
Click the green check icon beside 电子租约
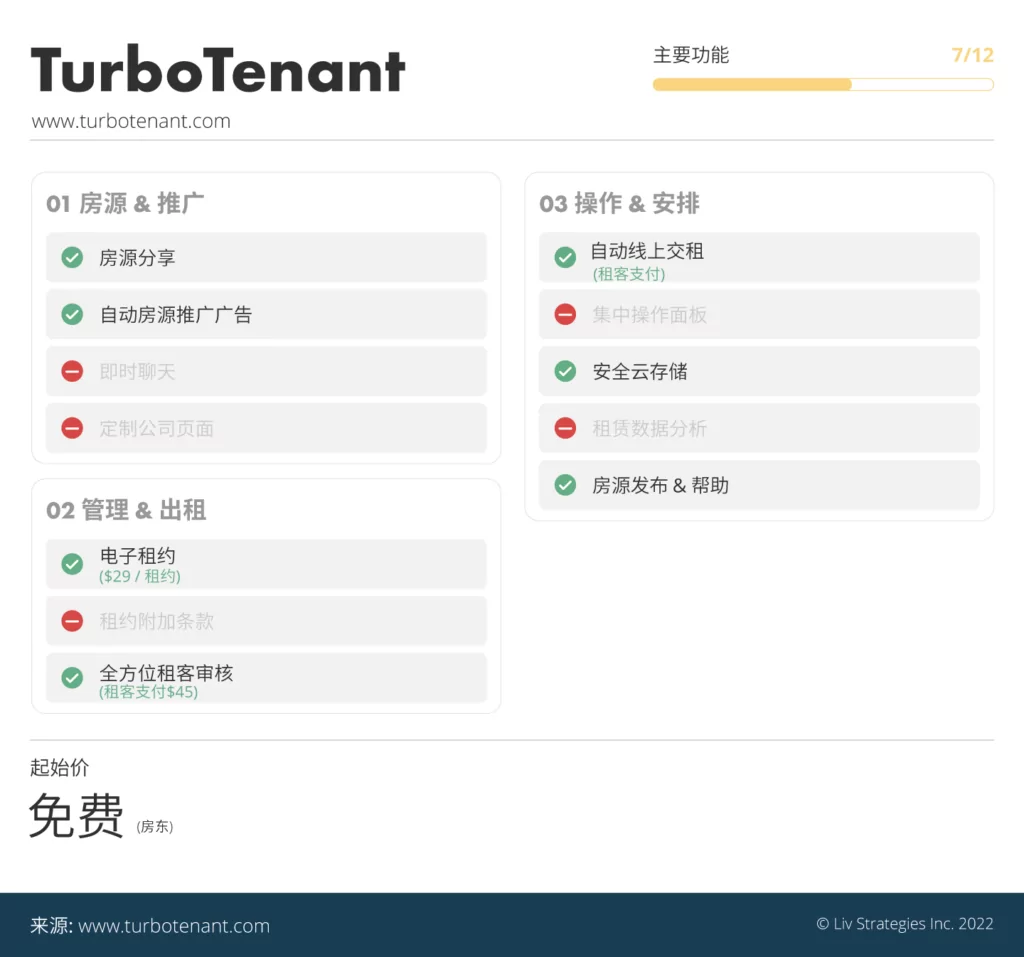[x=72, y=564]
